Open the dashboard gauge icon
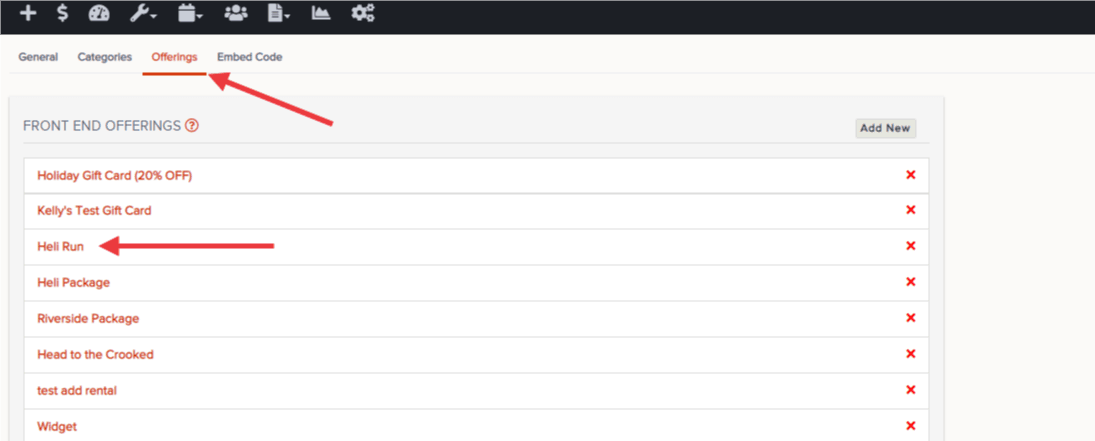The image size is (1095, 441). pyautogui.click(x=99, y=13)
